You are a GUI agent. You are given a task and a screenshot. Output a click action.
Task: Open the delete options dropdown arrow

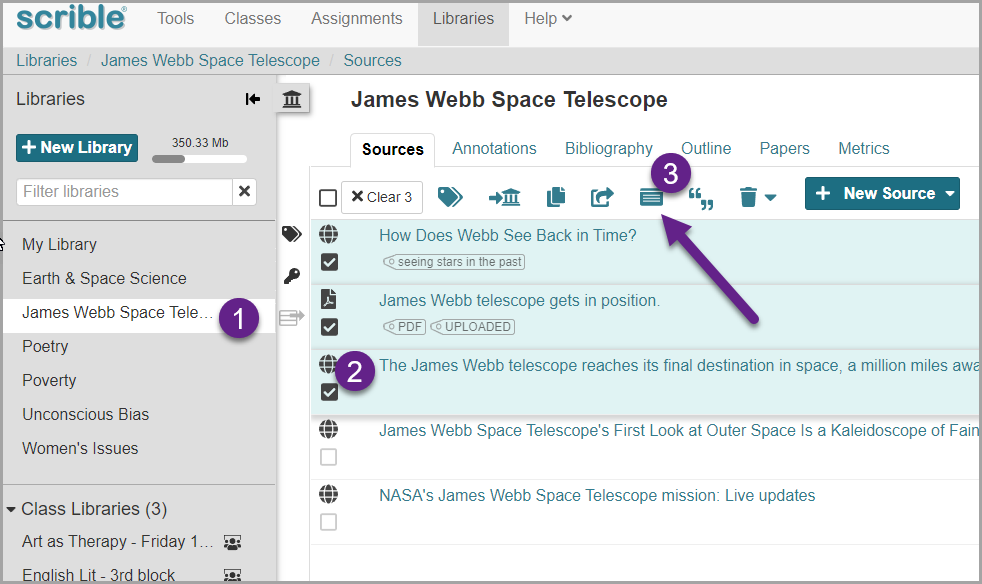click(771, 198)
